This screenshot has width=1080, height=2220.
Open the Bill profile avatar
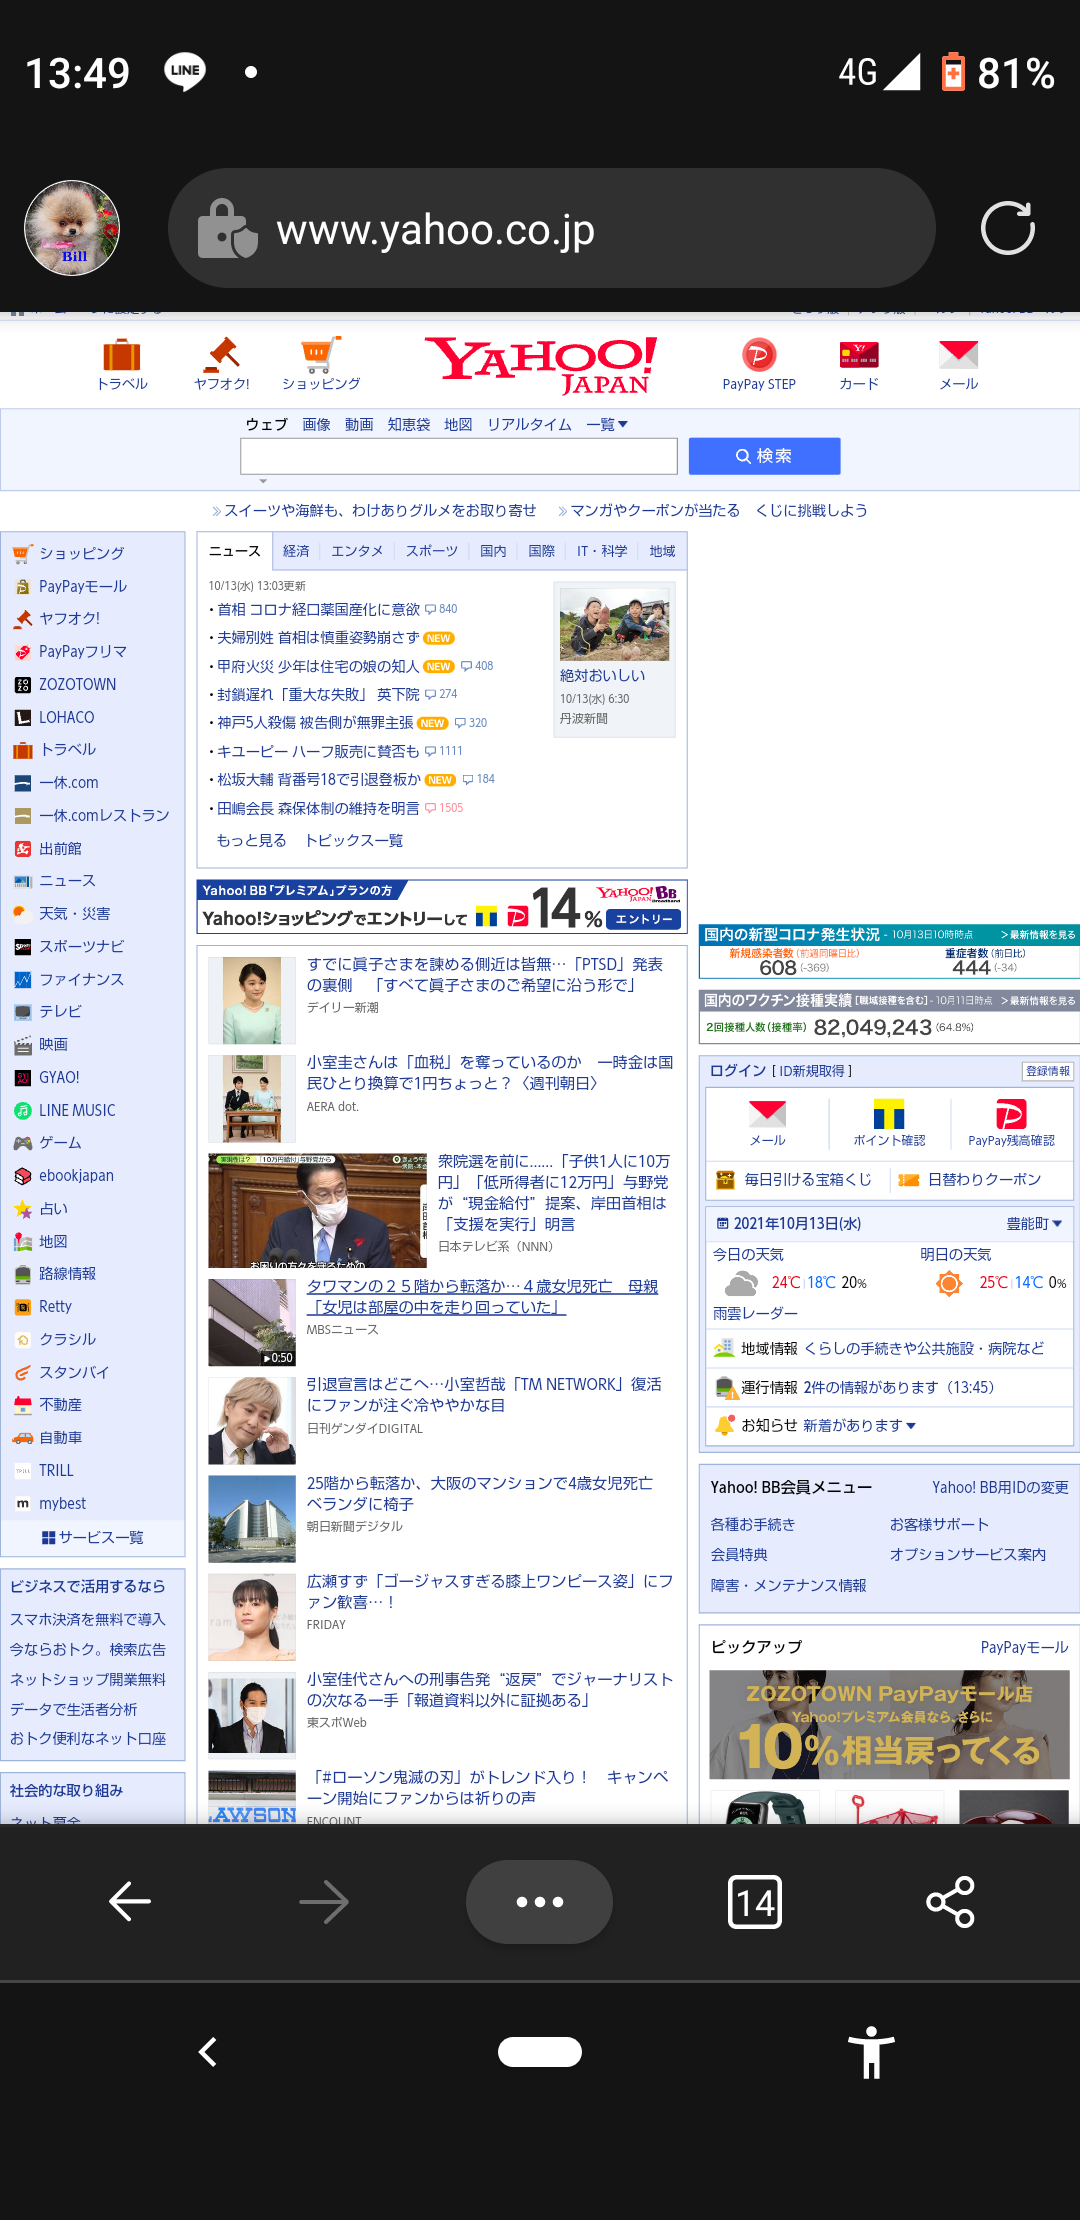72,228
